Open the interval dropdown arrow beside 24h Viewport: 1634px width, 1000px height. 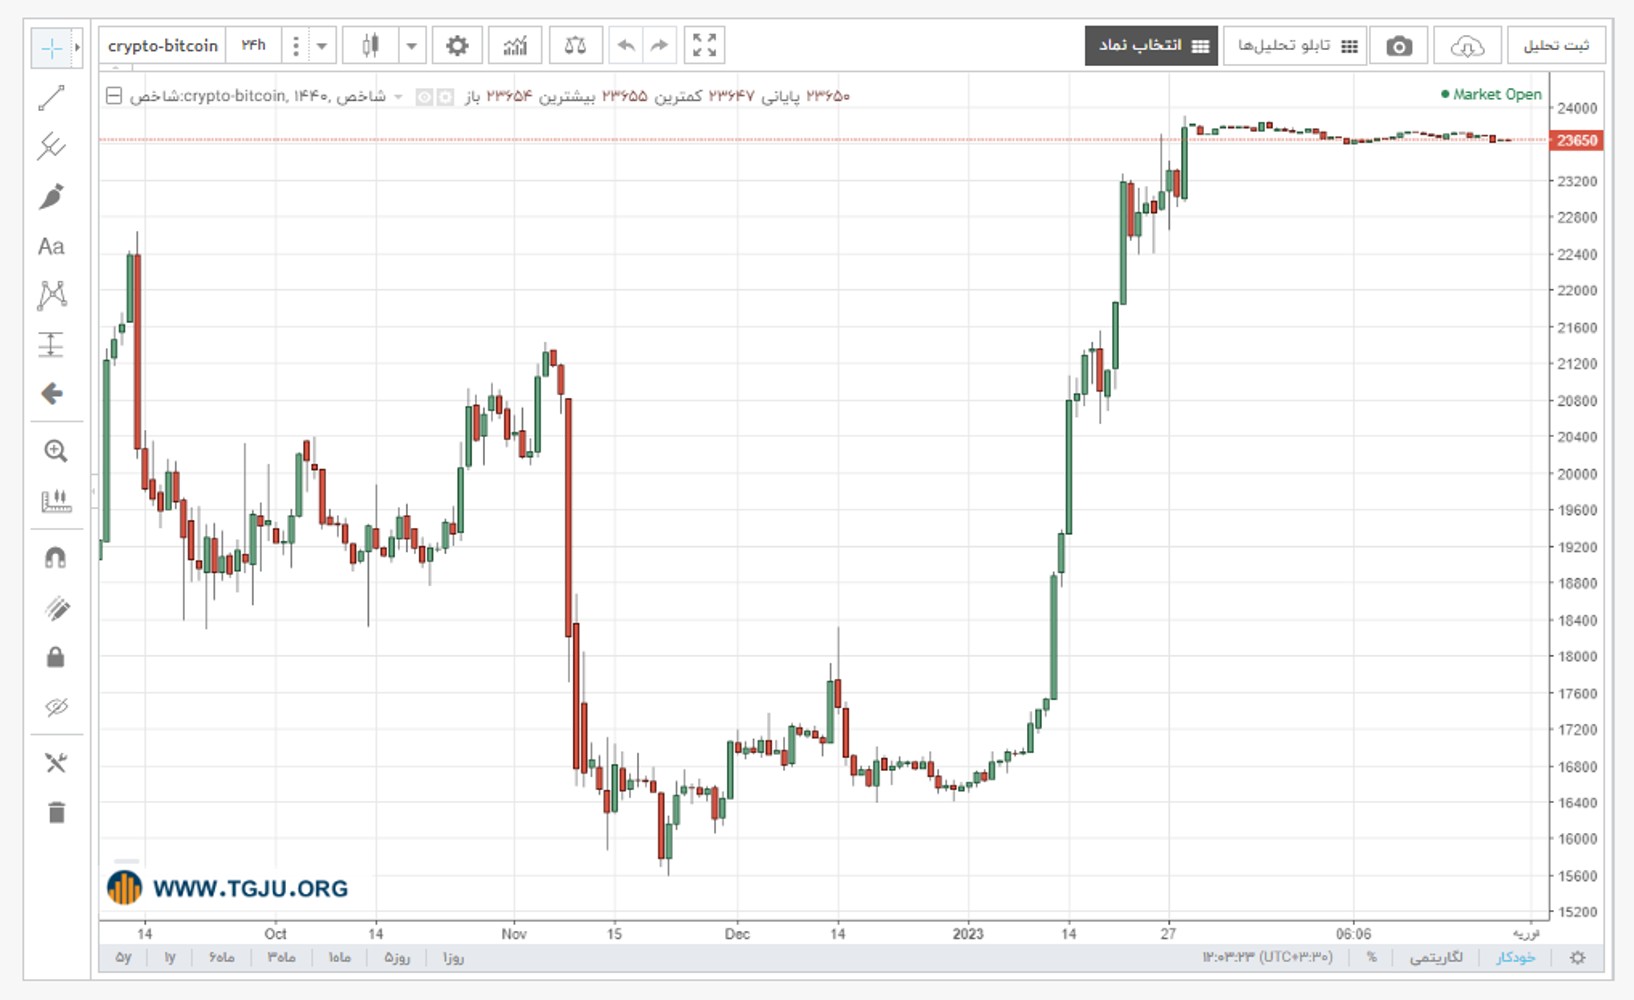click(322, 46)
